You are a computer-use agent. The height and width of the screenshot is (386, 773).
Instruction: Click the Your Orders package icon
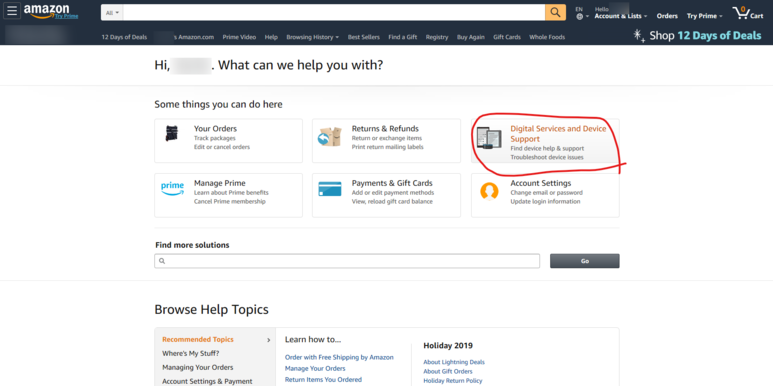172,134
